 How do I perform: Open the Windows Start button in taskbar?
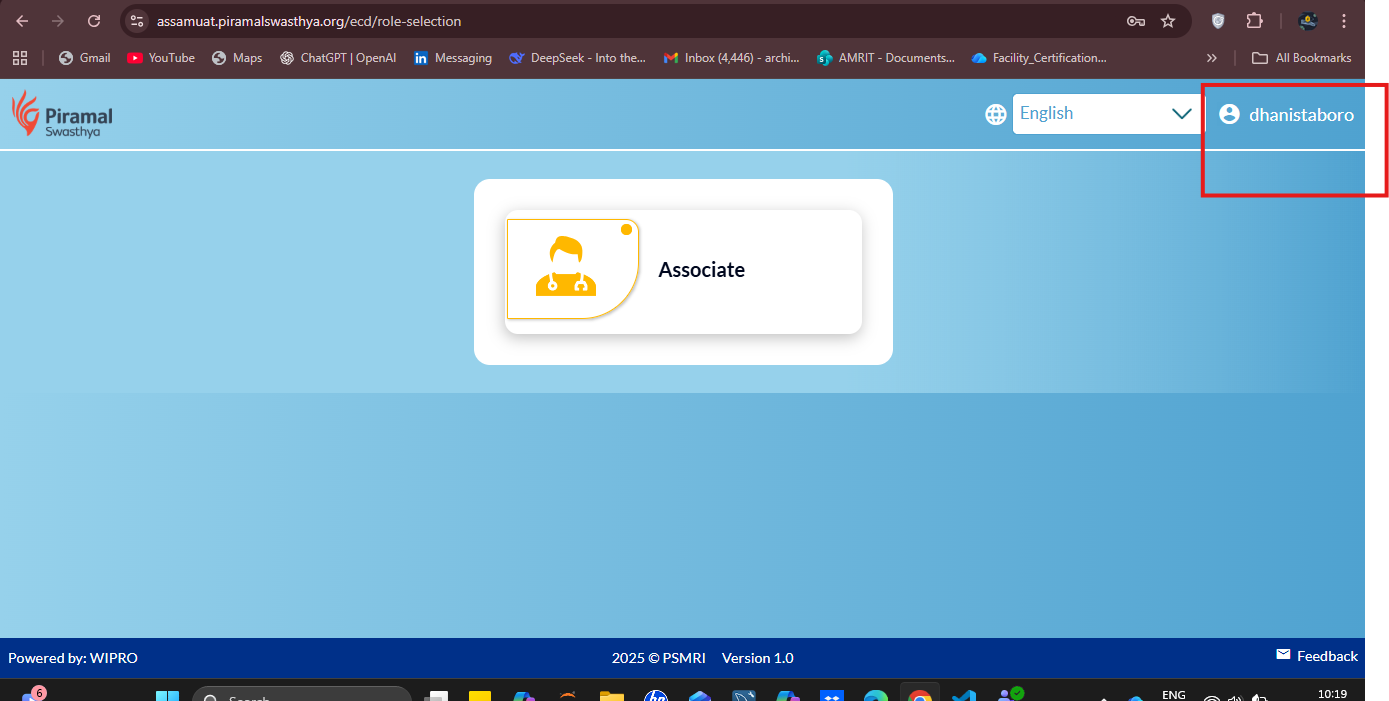point(167,696)
